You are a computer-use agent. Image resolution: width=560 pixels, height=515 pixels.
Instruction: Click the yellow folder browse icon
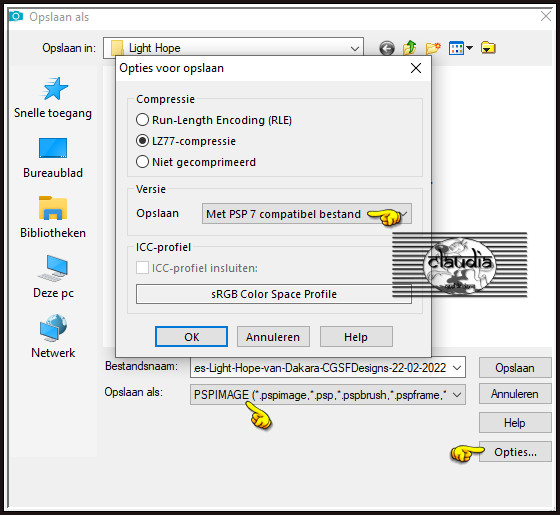click(488, 48)
